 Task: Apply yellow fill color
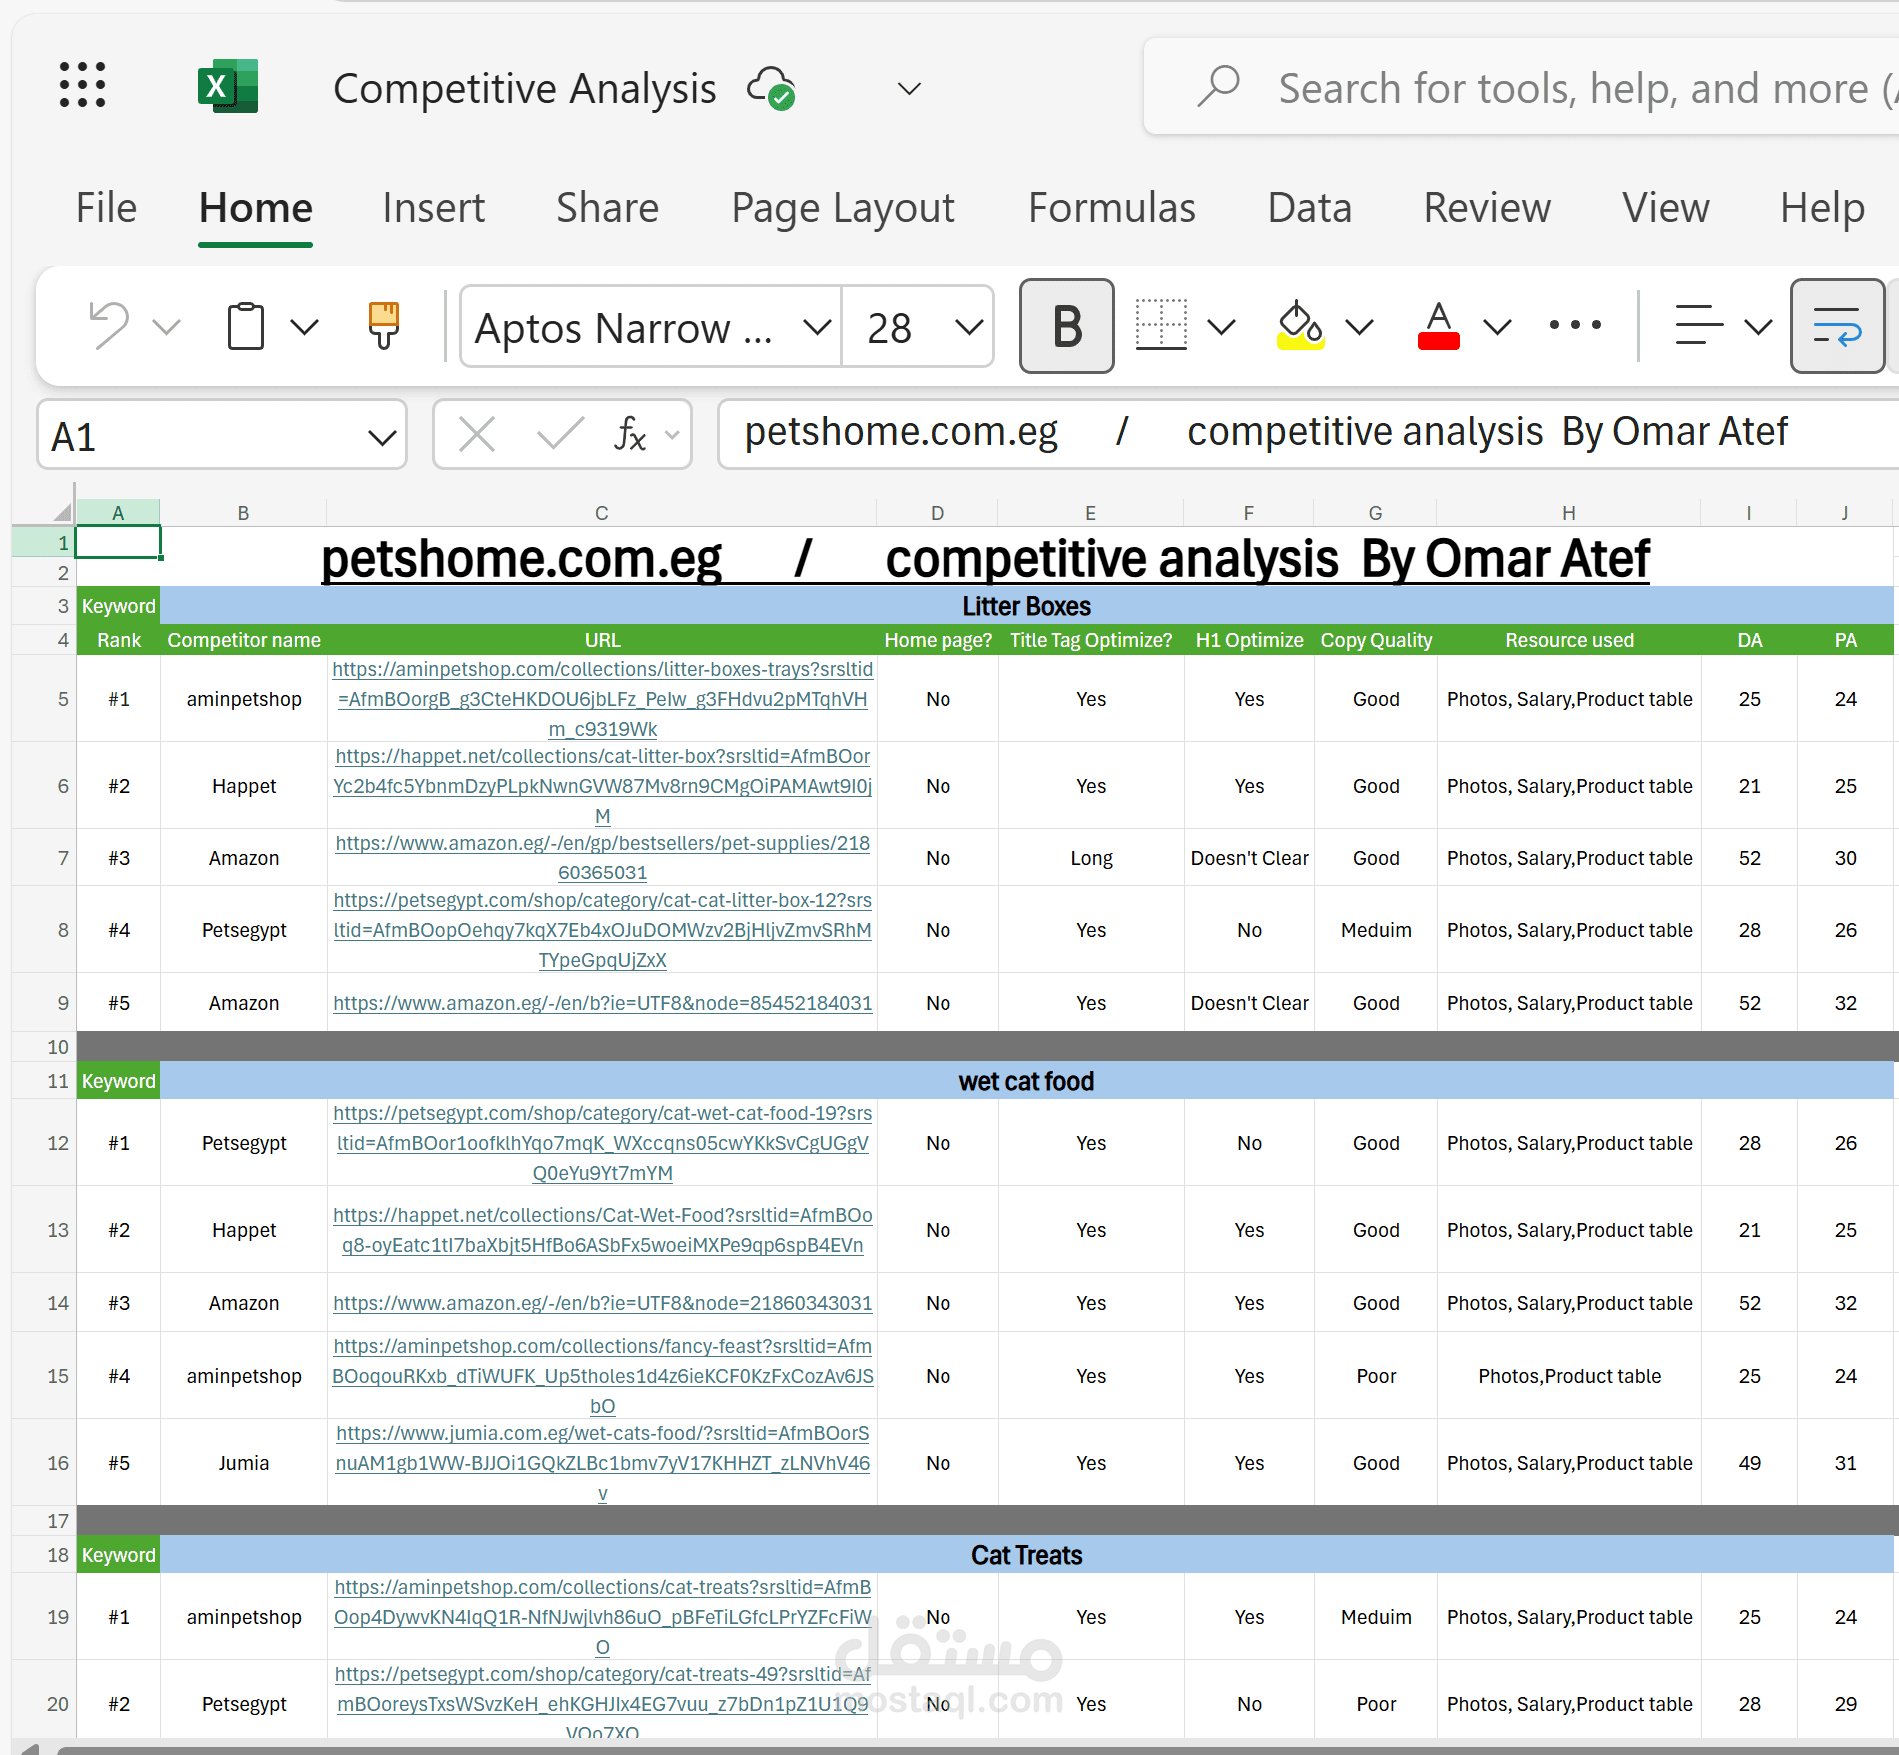pyautogui.click(x=1301, y=326)
